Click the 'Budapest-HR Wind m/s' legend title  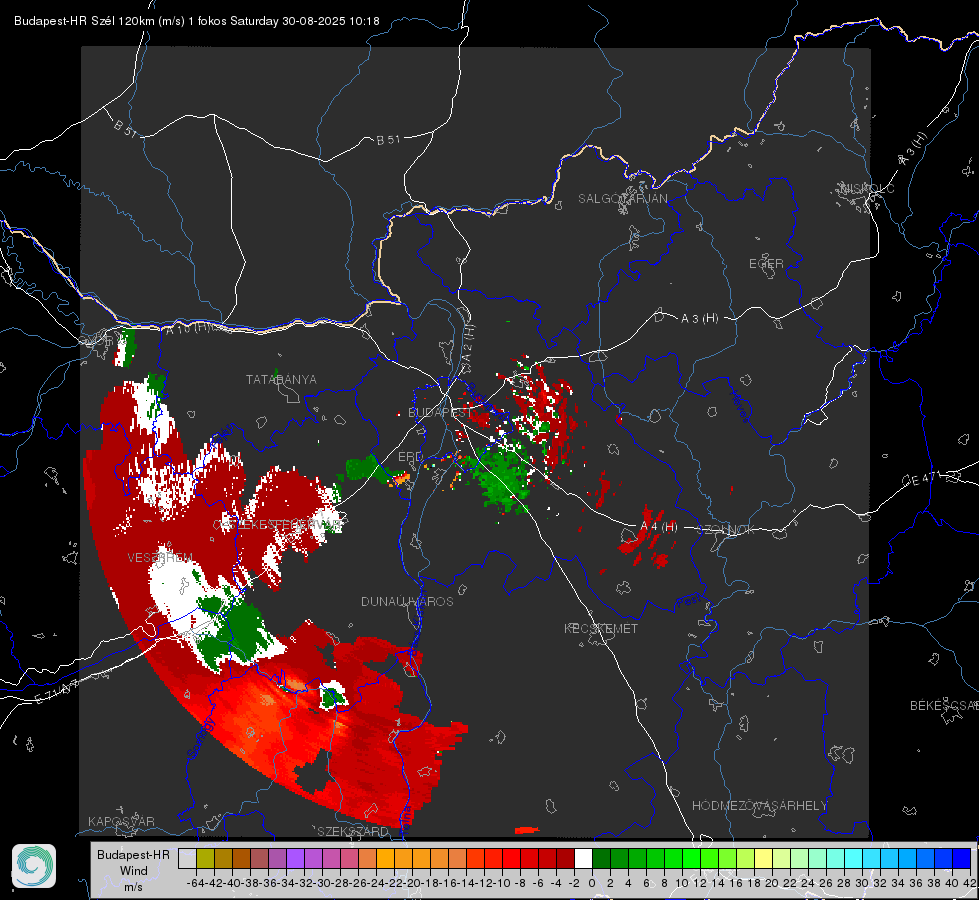click(133, 870)
